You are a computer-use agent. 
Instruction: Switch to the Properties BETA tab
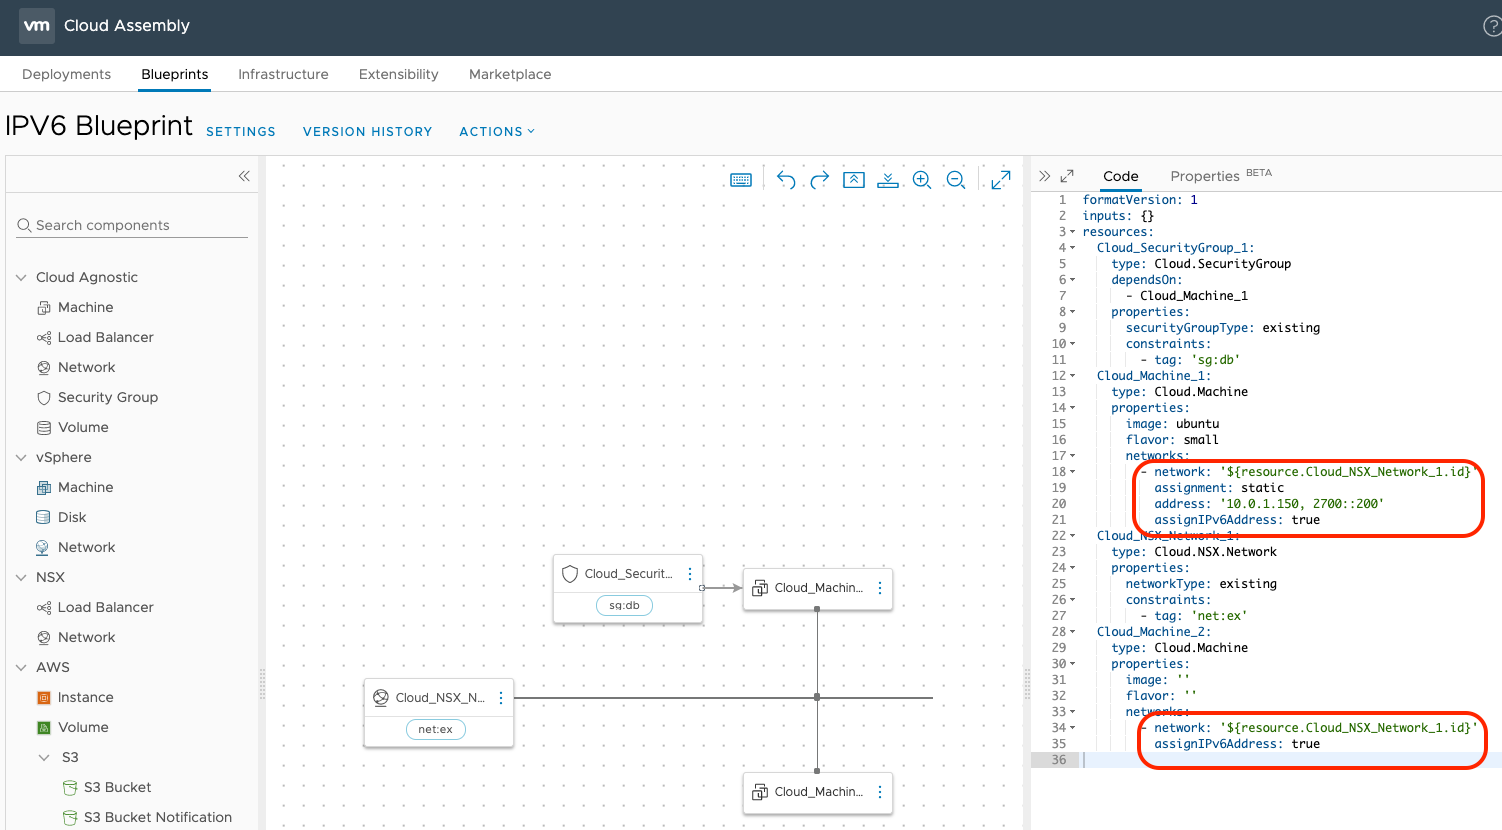pyautogui.click(x=1221, y=176)
